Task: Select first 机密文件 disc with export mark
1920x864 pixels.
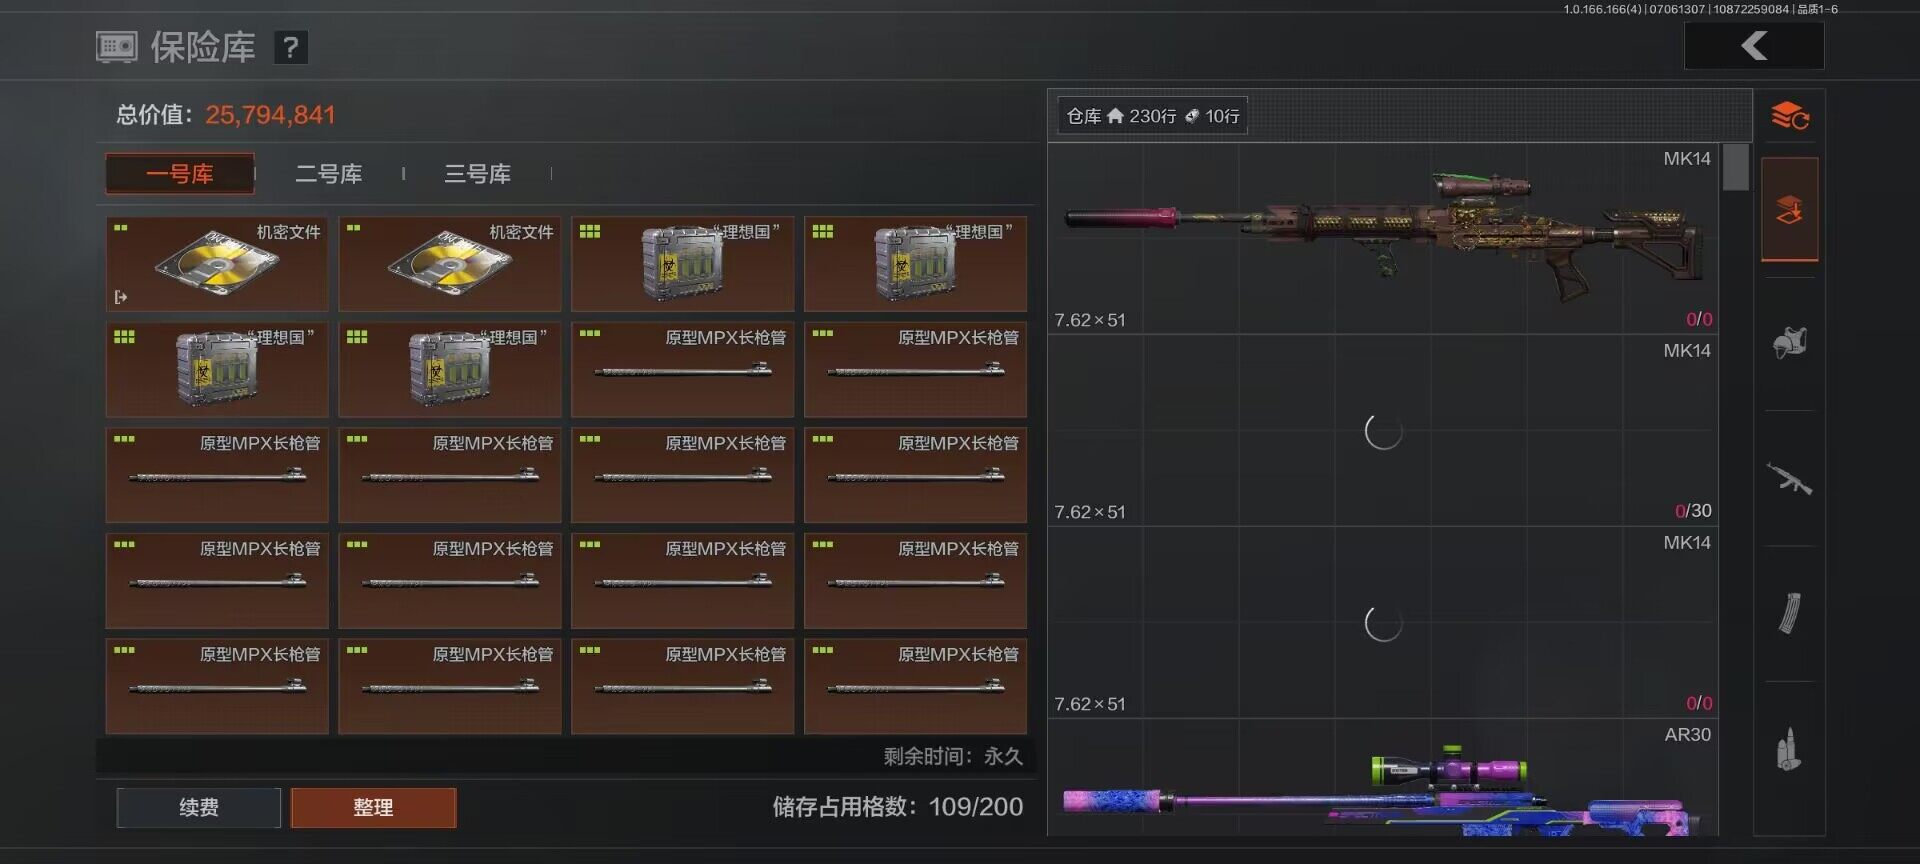Action: [217, 263]
